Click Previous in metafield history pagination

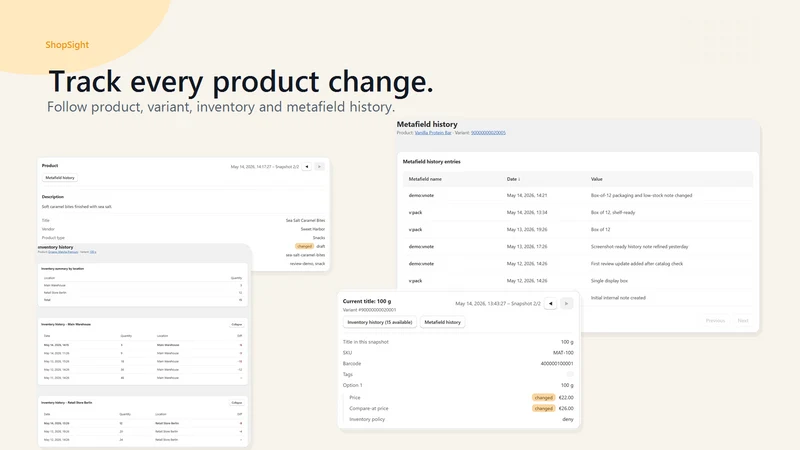click(x=715, y=320)
